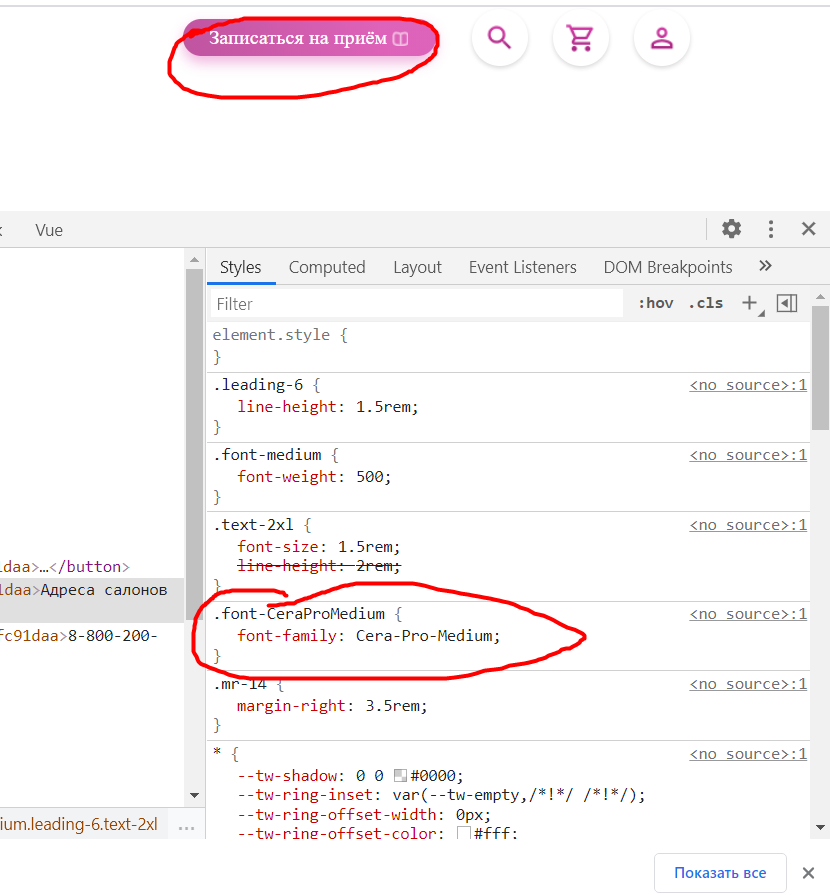Click the leading-6.text-2xl breadcrumb item
This screenshot has height=895, width=830.
(79, 824)
